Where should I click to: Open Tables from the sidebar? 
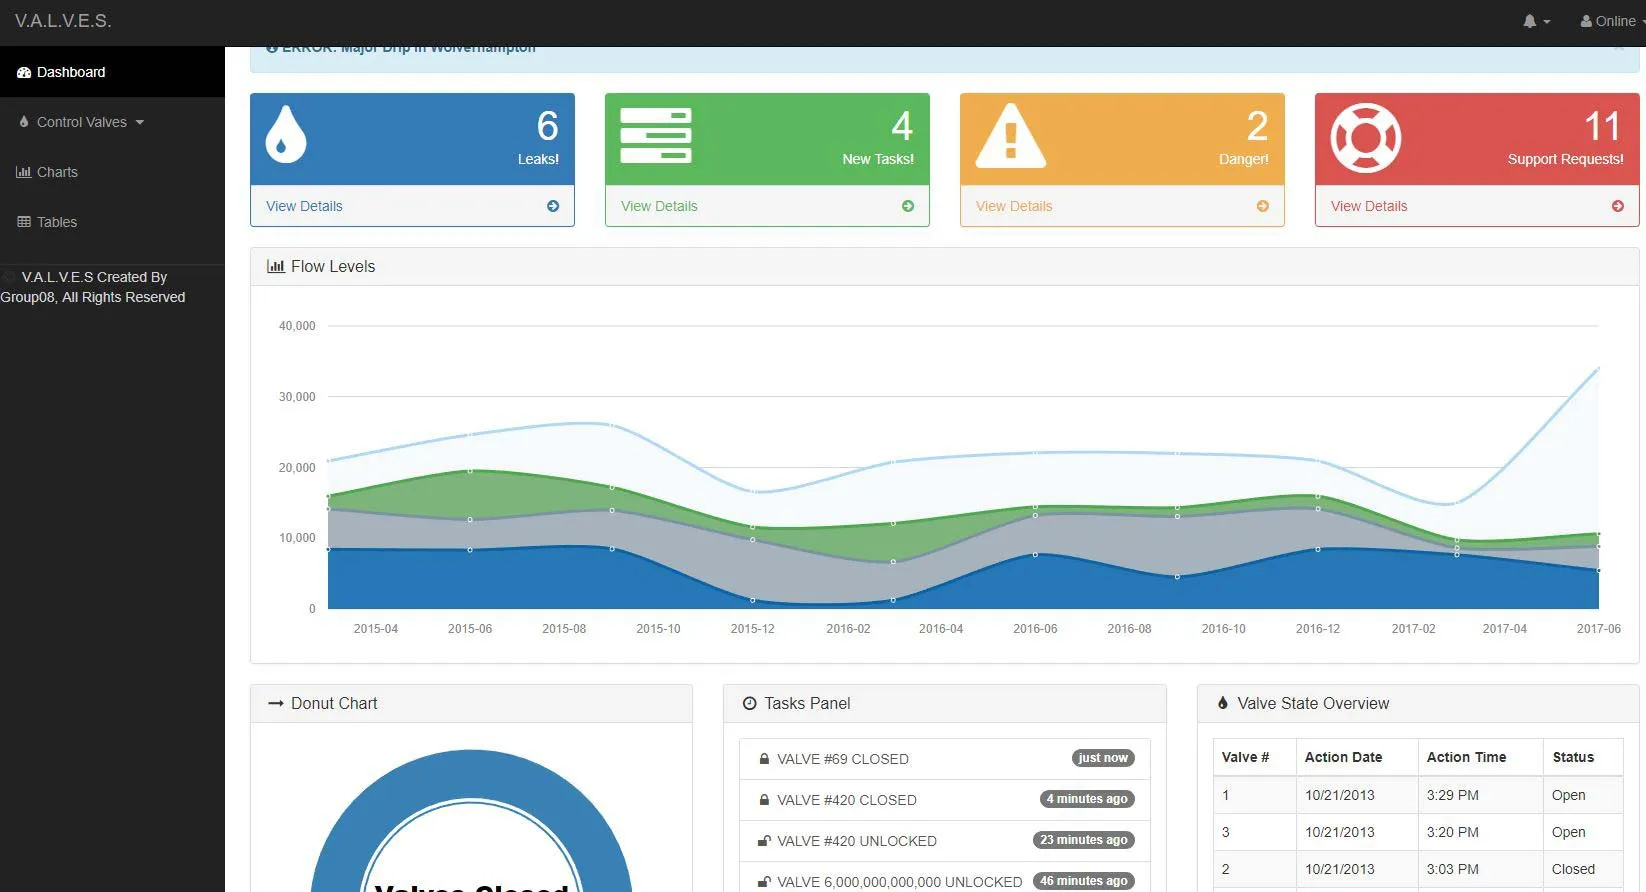[57, 222]
